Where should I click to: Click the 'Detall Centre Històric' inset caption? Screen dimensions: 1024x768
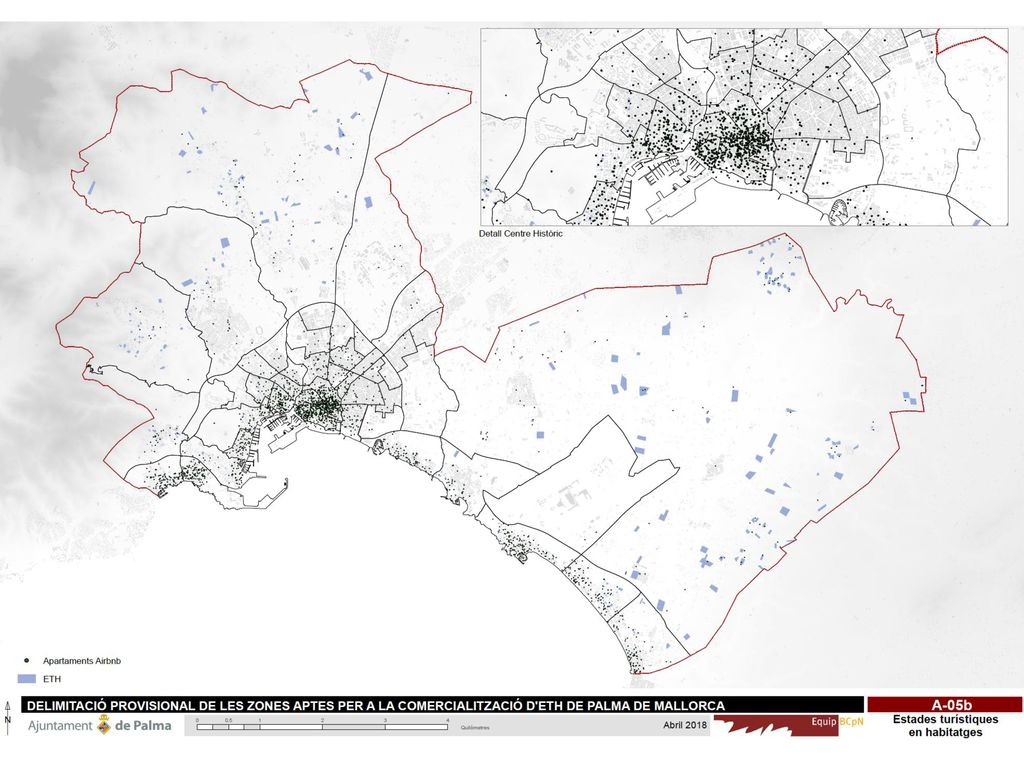(x=520, y=233)
